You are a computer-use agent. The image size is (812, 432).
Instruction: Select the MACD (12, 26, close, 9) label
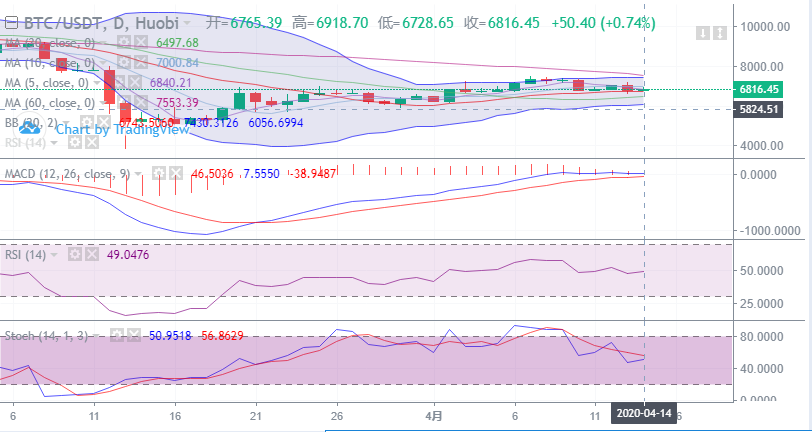67,174
